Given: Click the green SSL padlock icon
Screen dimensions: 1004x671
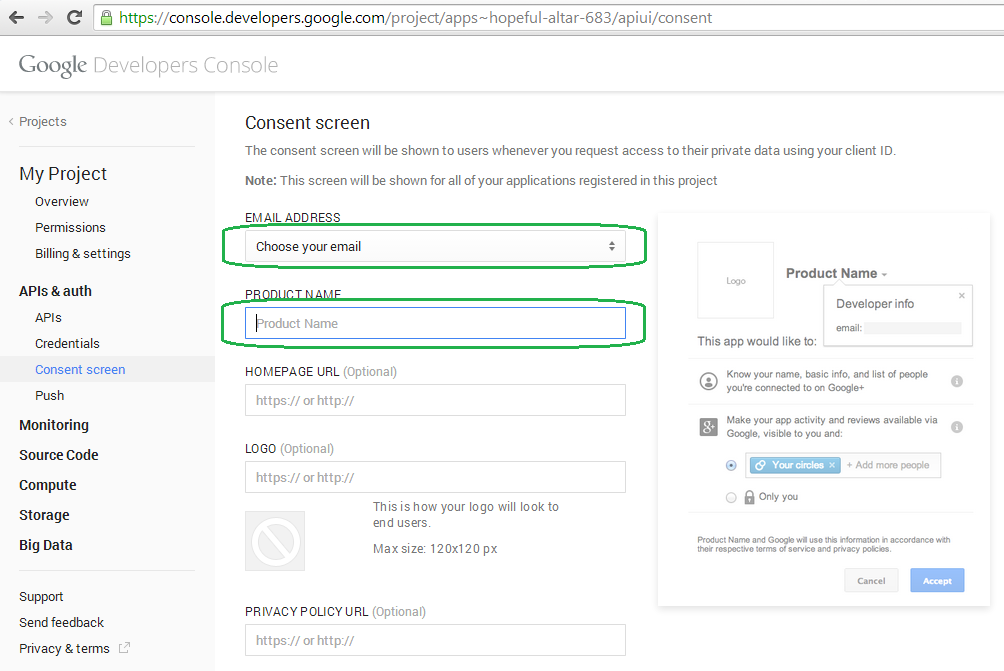Looking at the screenshot, I should (106, 17).
